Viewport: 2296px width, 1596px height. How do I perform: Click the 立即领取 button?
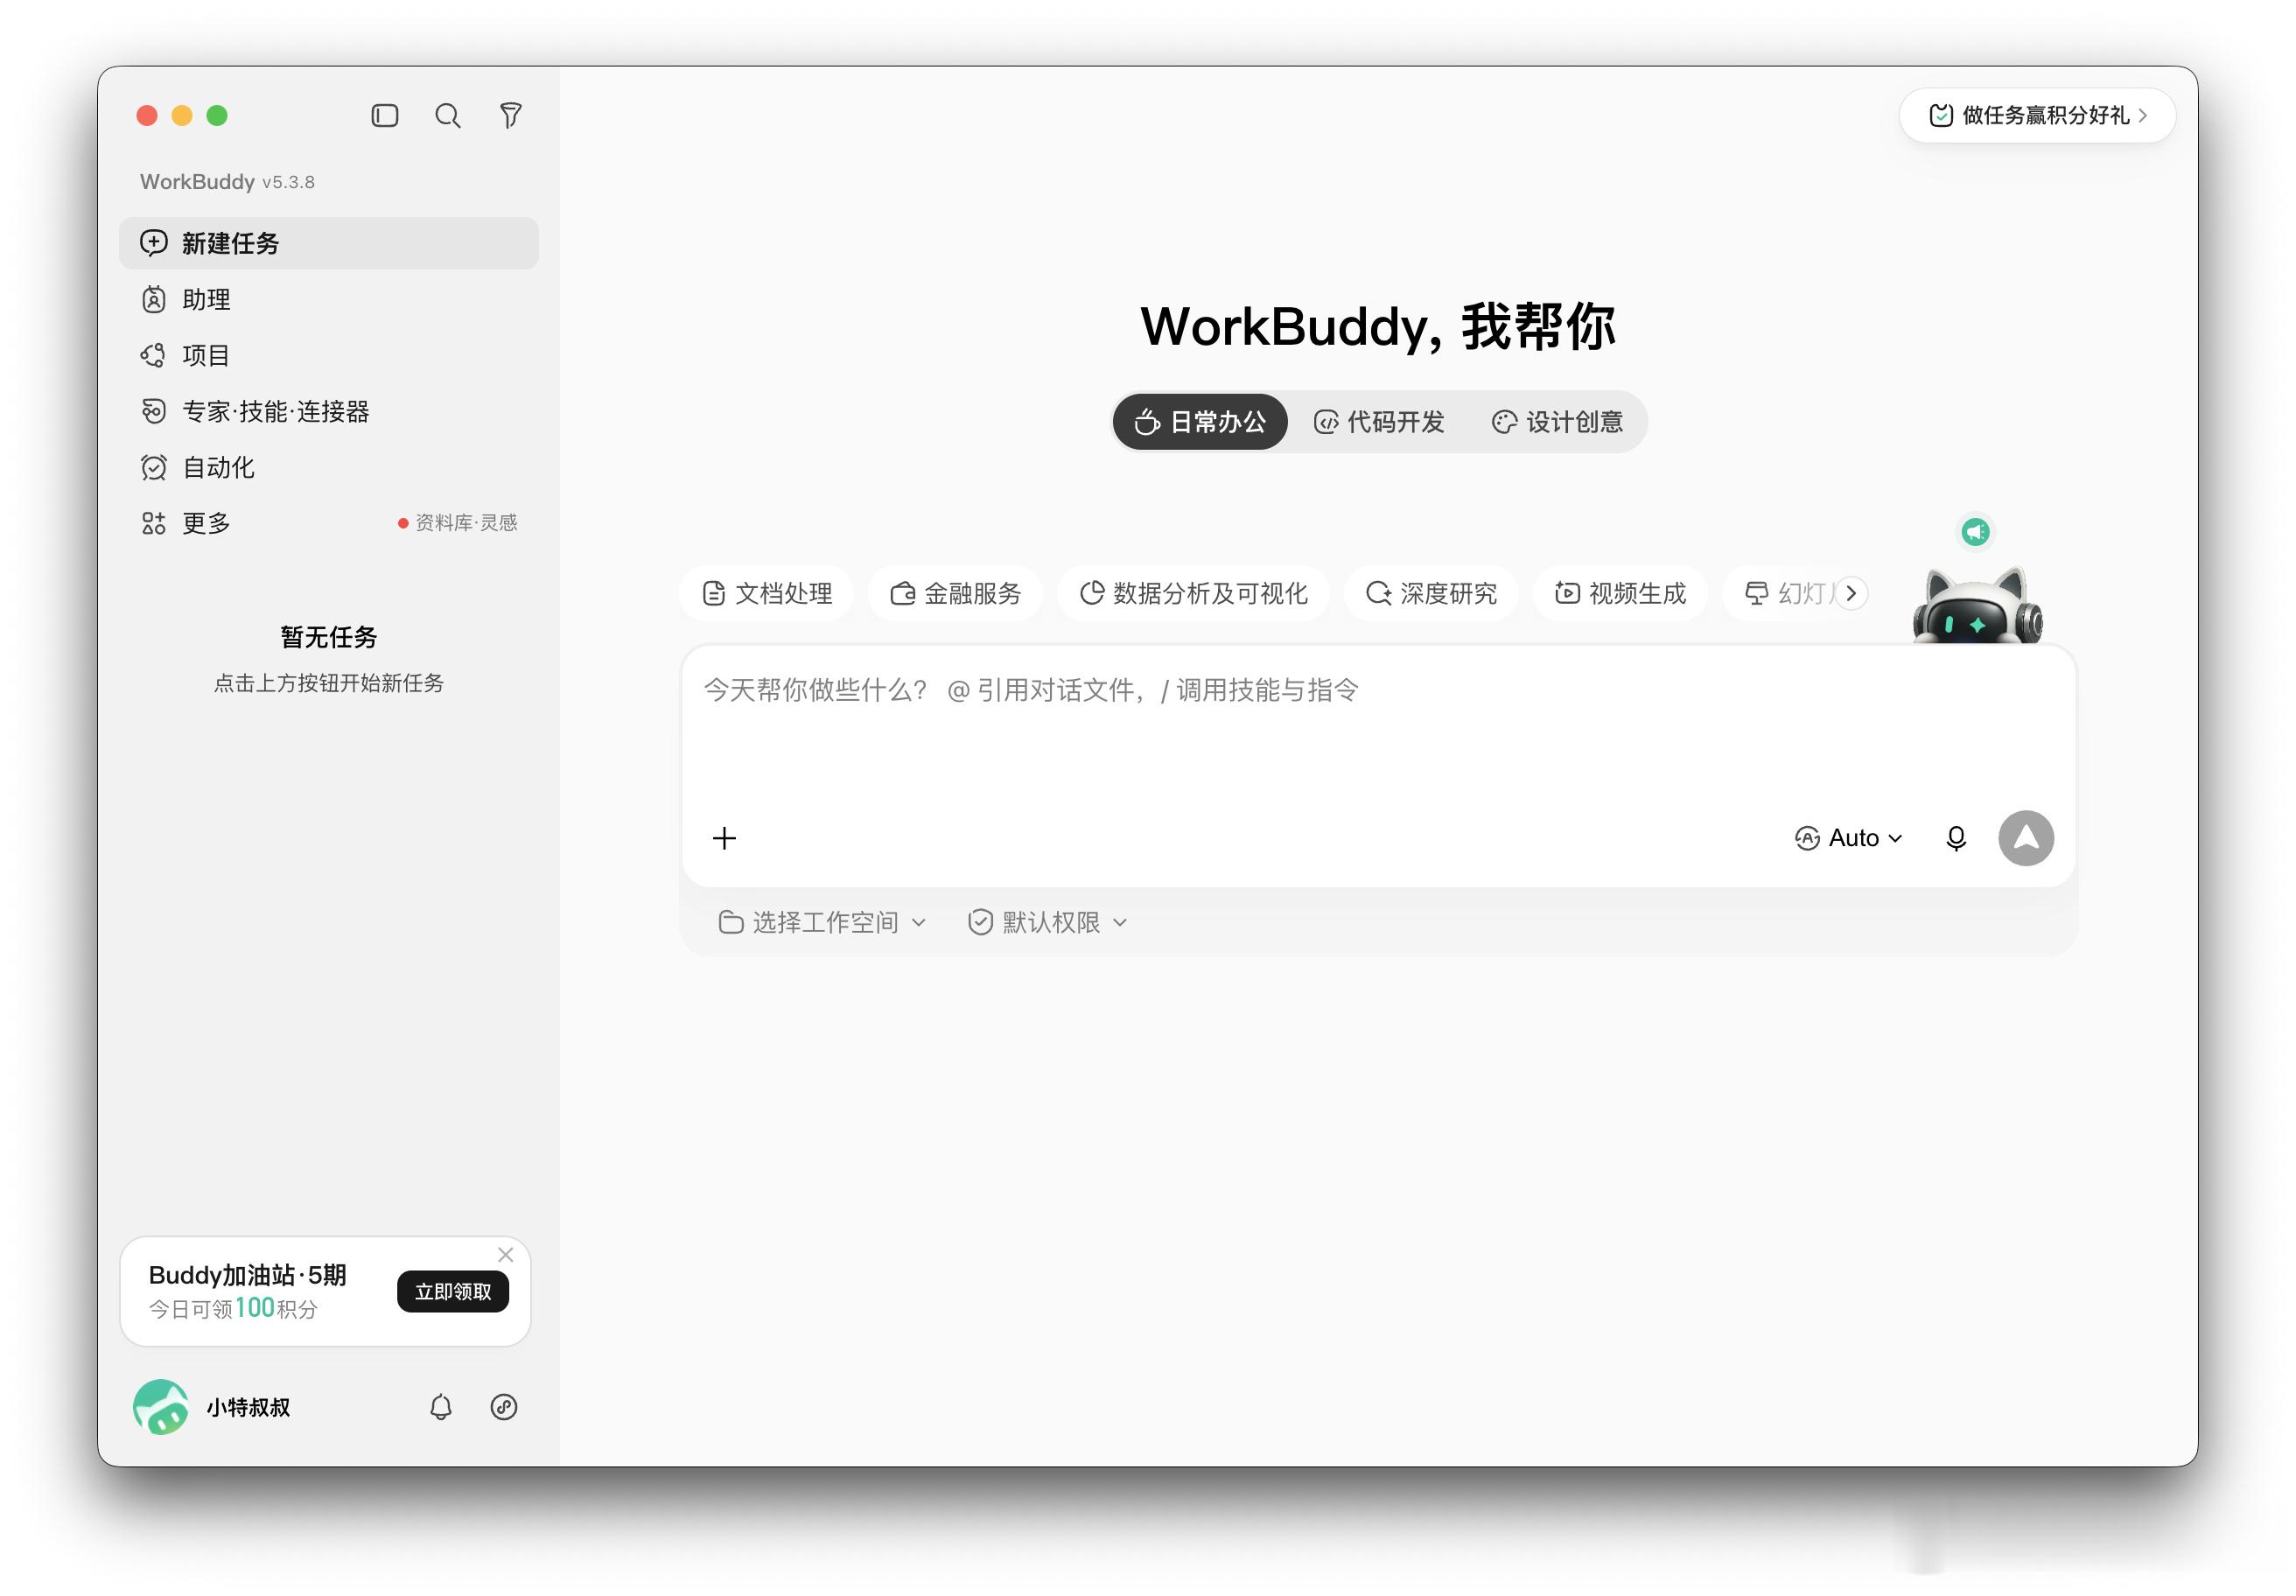(x=453, y=1291)
